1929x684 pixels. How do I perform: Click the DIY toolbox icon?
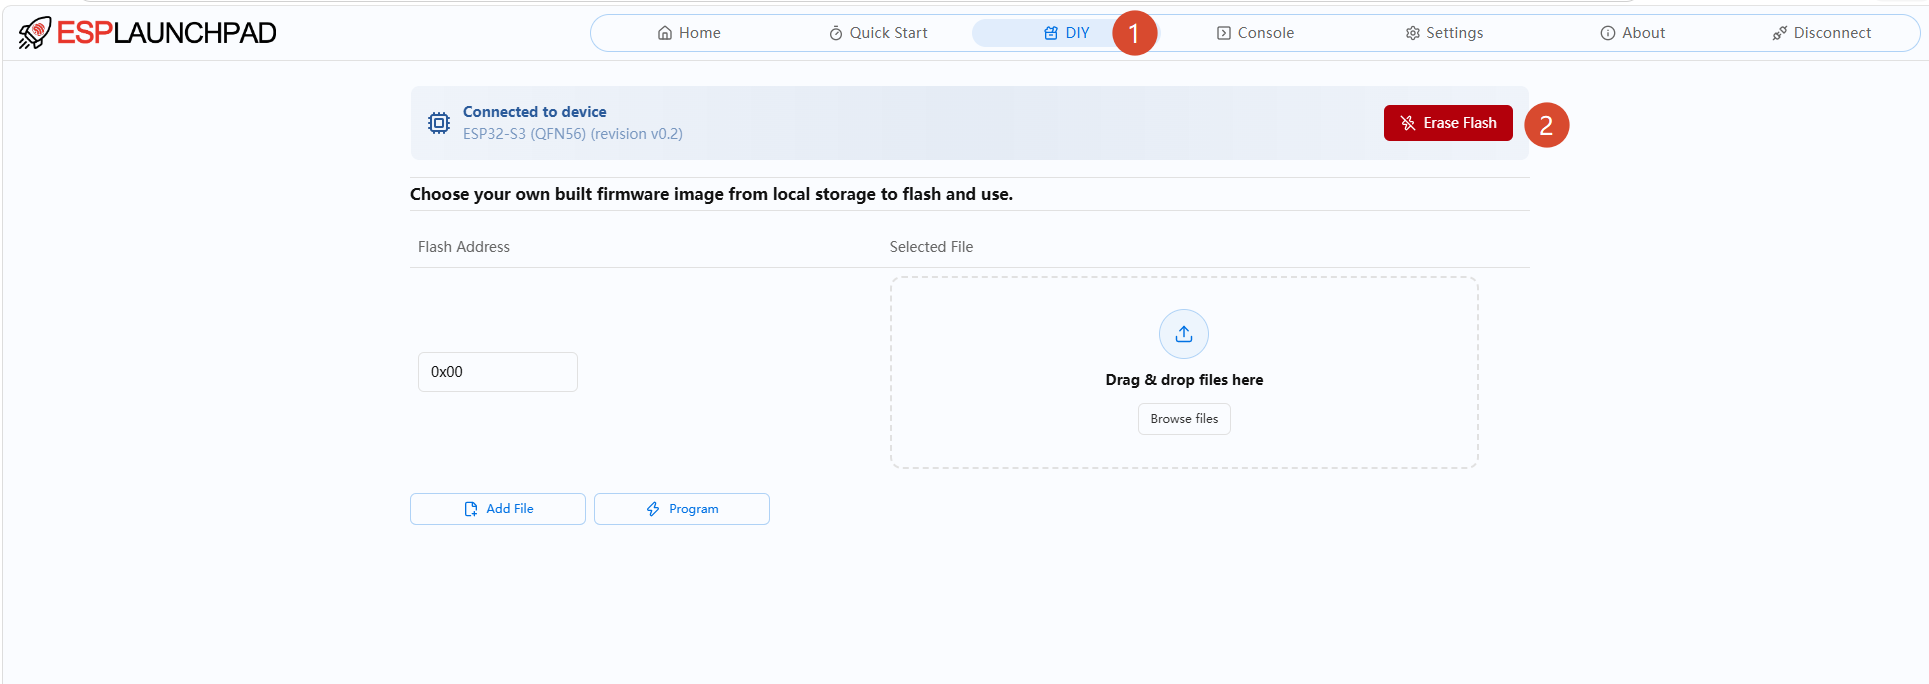(1051, 33)
